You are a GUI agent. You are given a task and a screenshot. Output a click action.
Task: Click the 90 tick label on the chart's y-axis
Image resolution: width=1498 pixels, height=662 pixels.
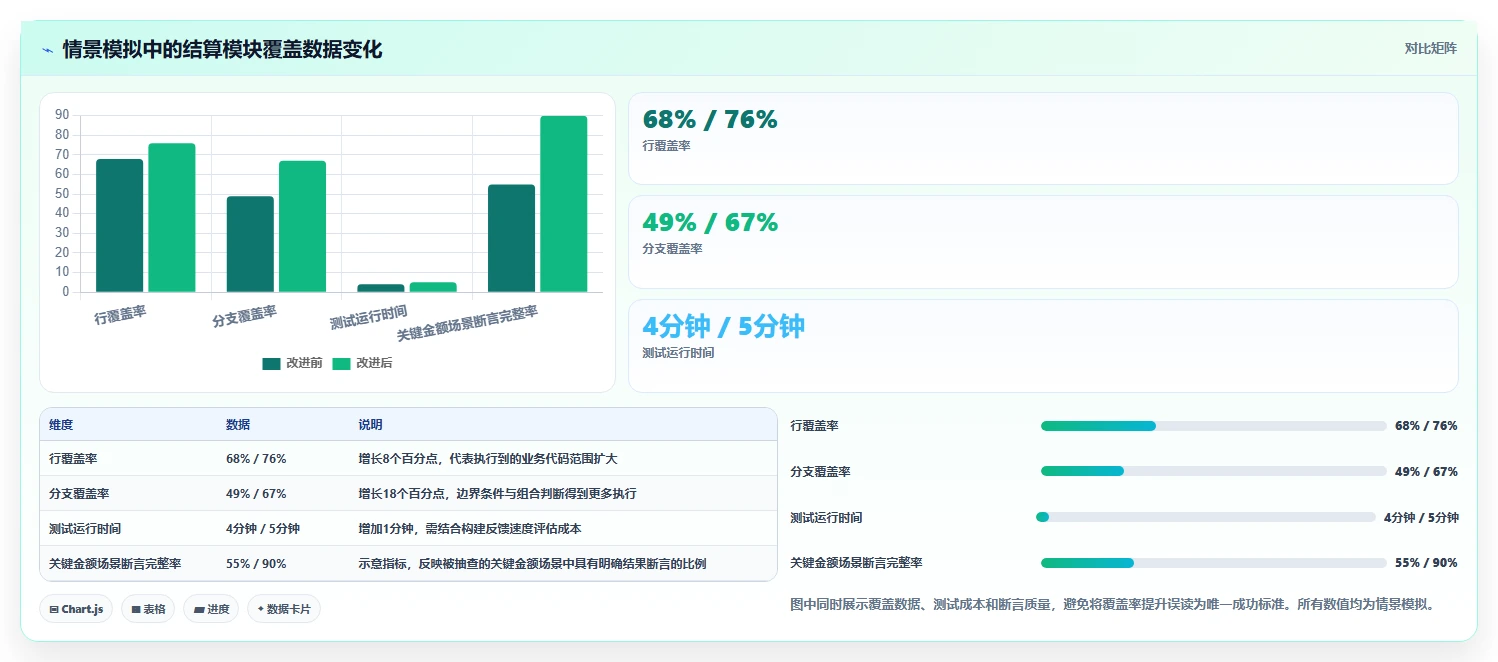pos(63,115)
